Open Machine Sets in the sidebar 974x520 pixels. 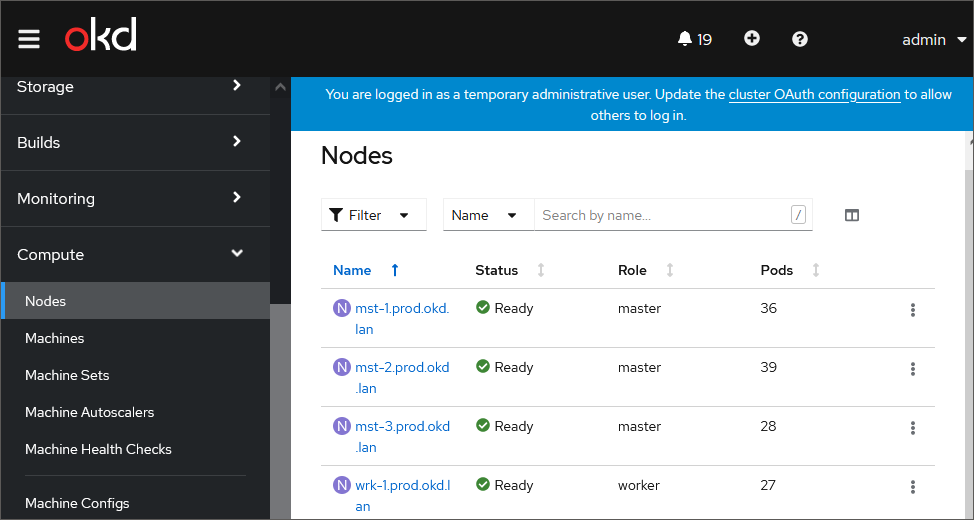67,375
